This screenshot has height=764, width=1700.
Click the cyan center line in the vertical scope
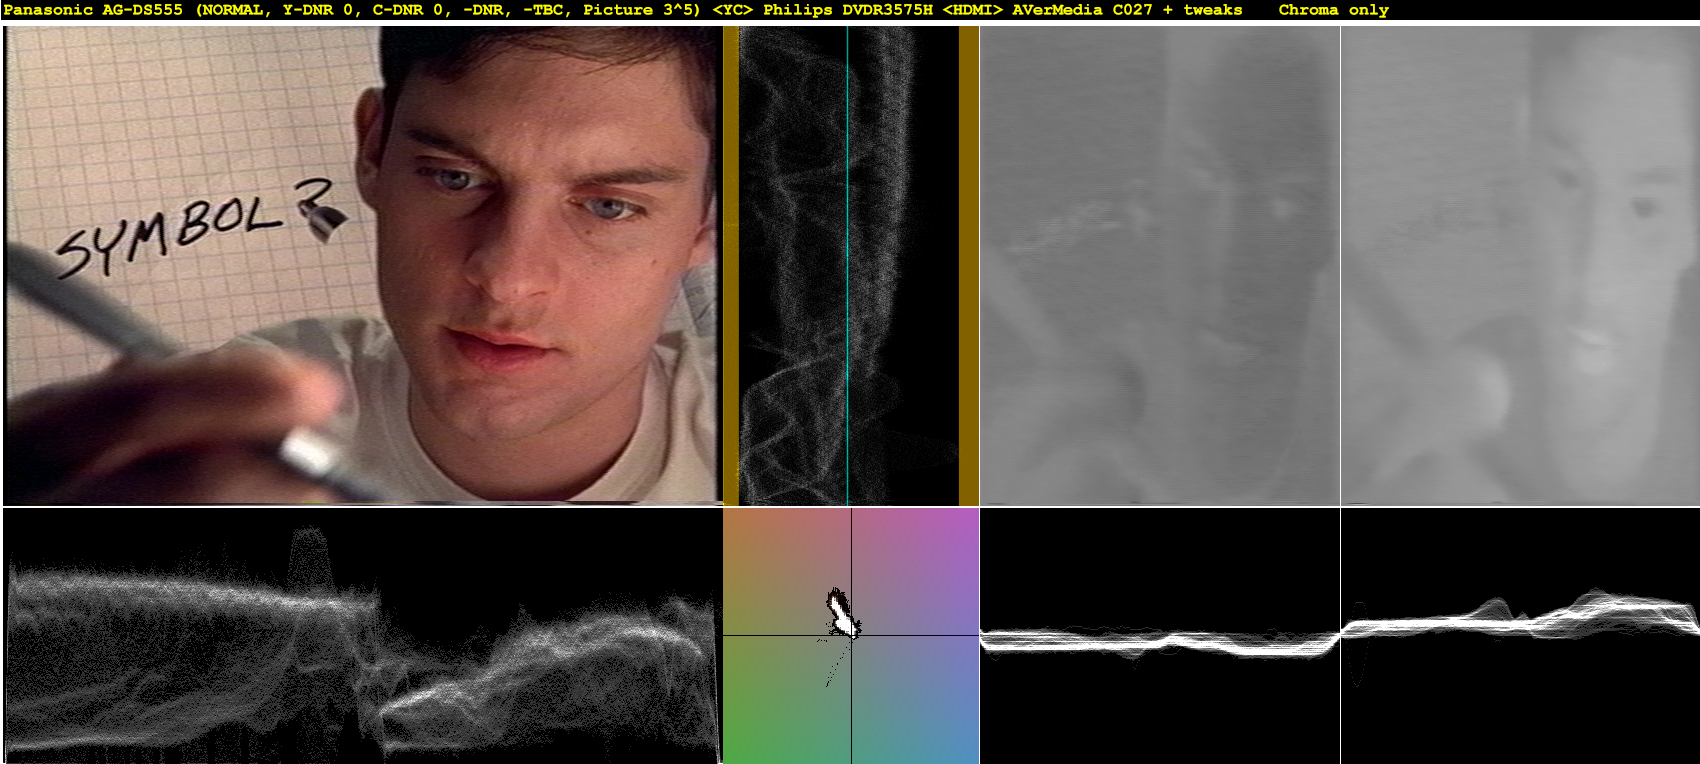[847, 265]
